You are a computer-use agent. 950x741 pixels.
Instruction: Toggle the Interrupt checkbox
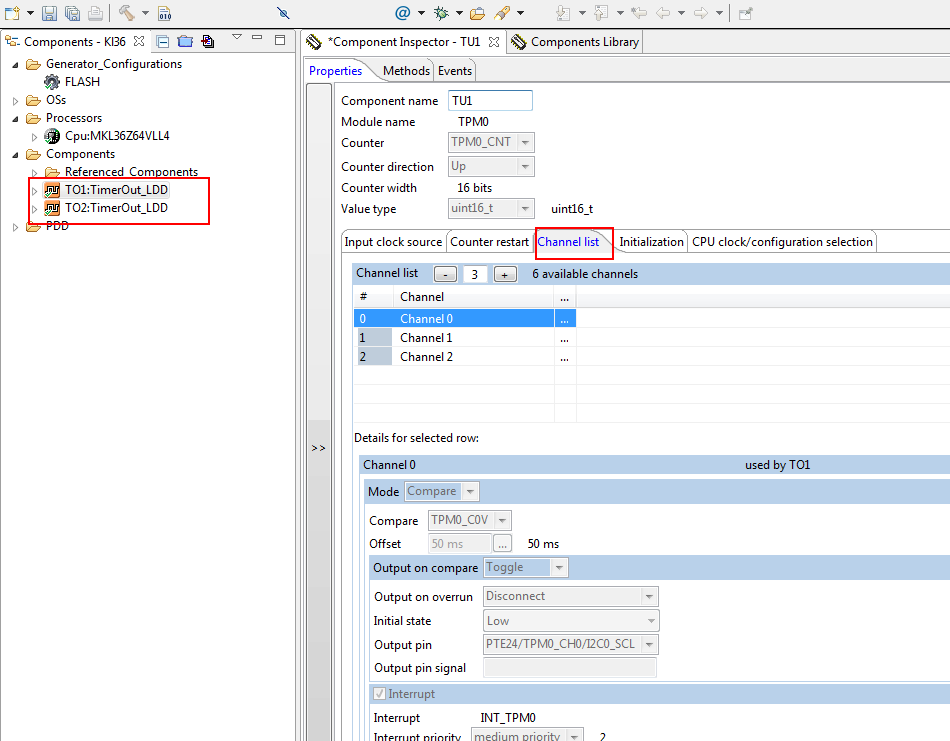click(379, 693)
